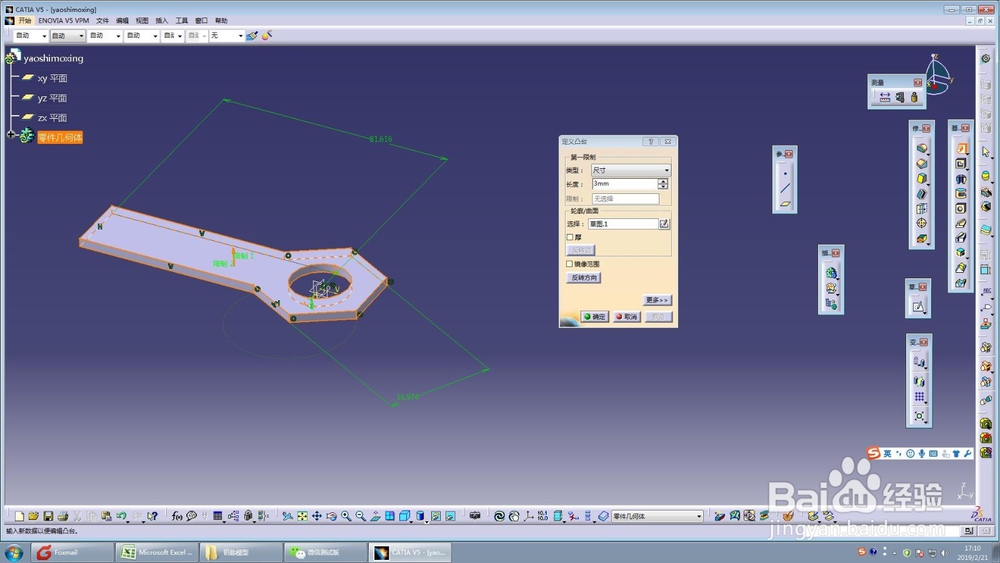Click the rectangular pattern grid icon
The width and height of the screenshot is (1000, 563).
tap(919, 397)
